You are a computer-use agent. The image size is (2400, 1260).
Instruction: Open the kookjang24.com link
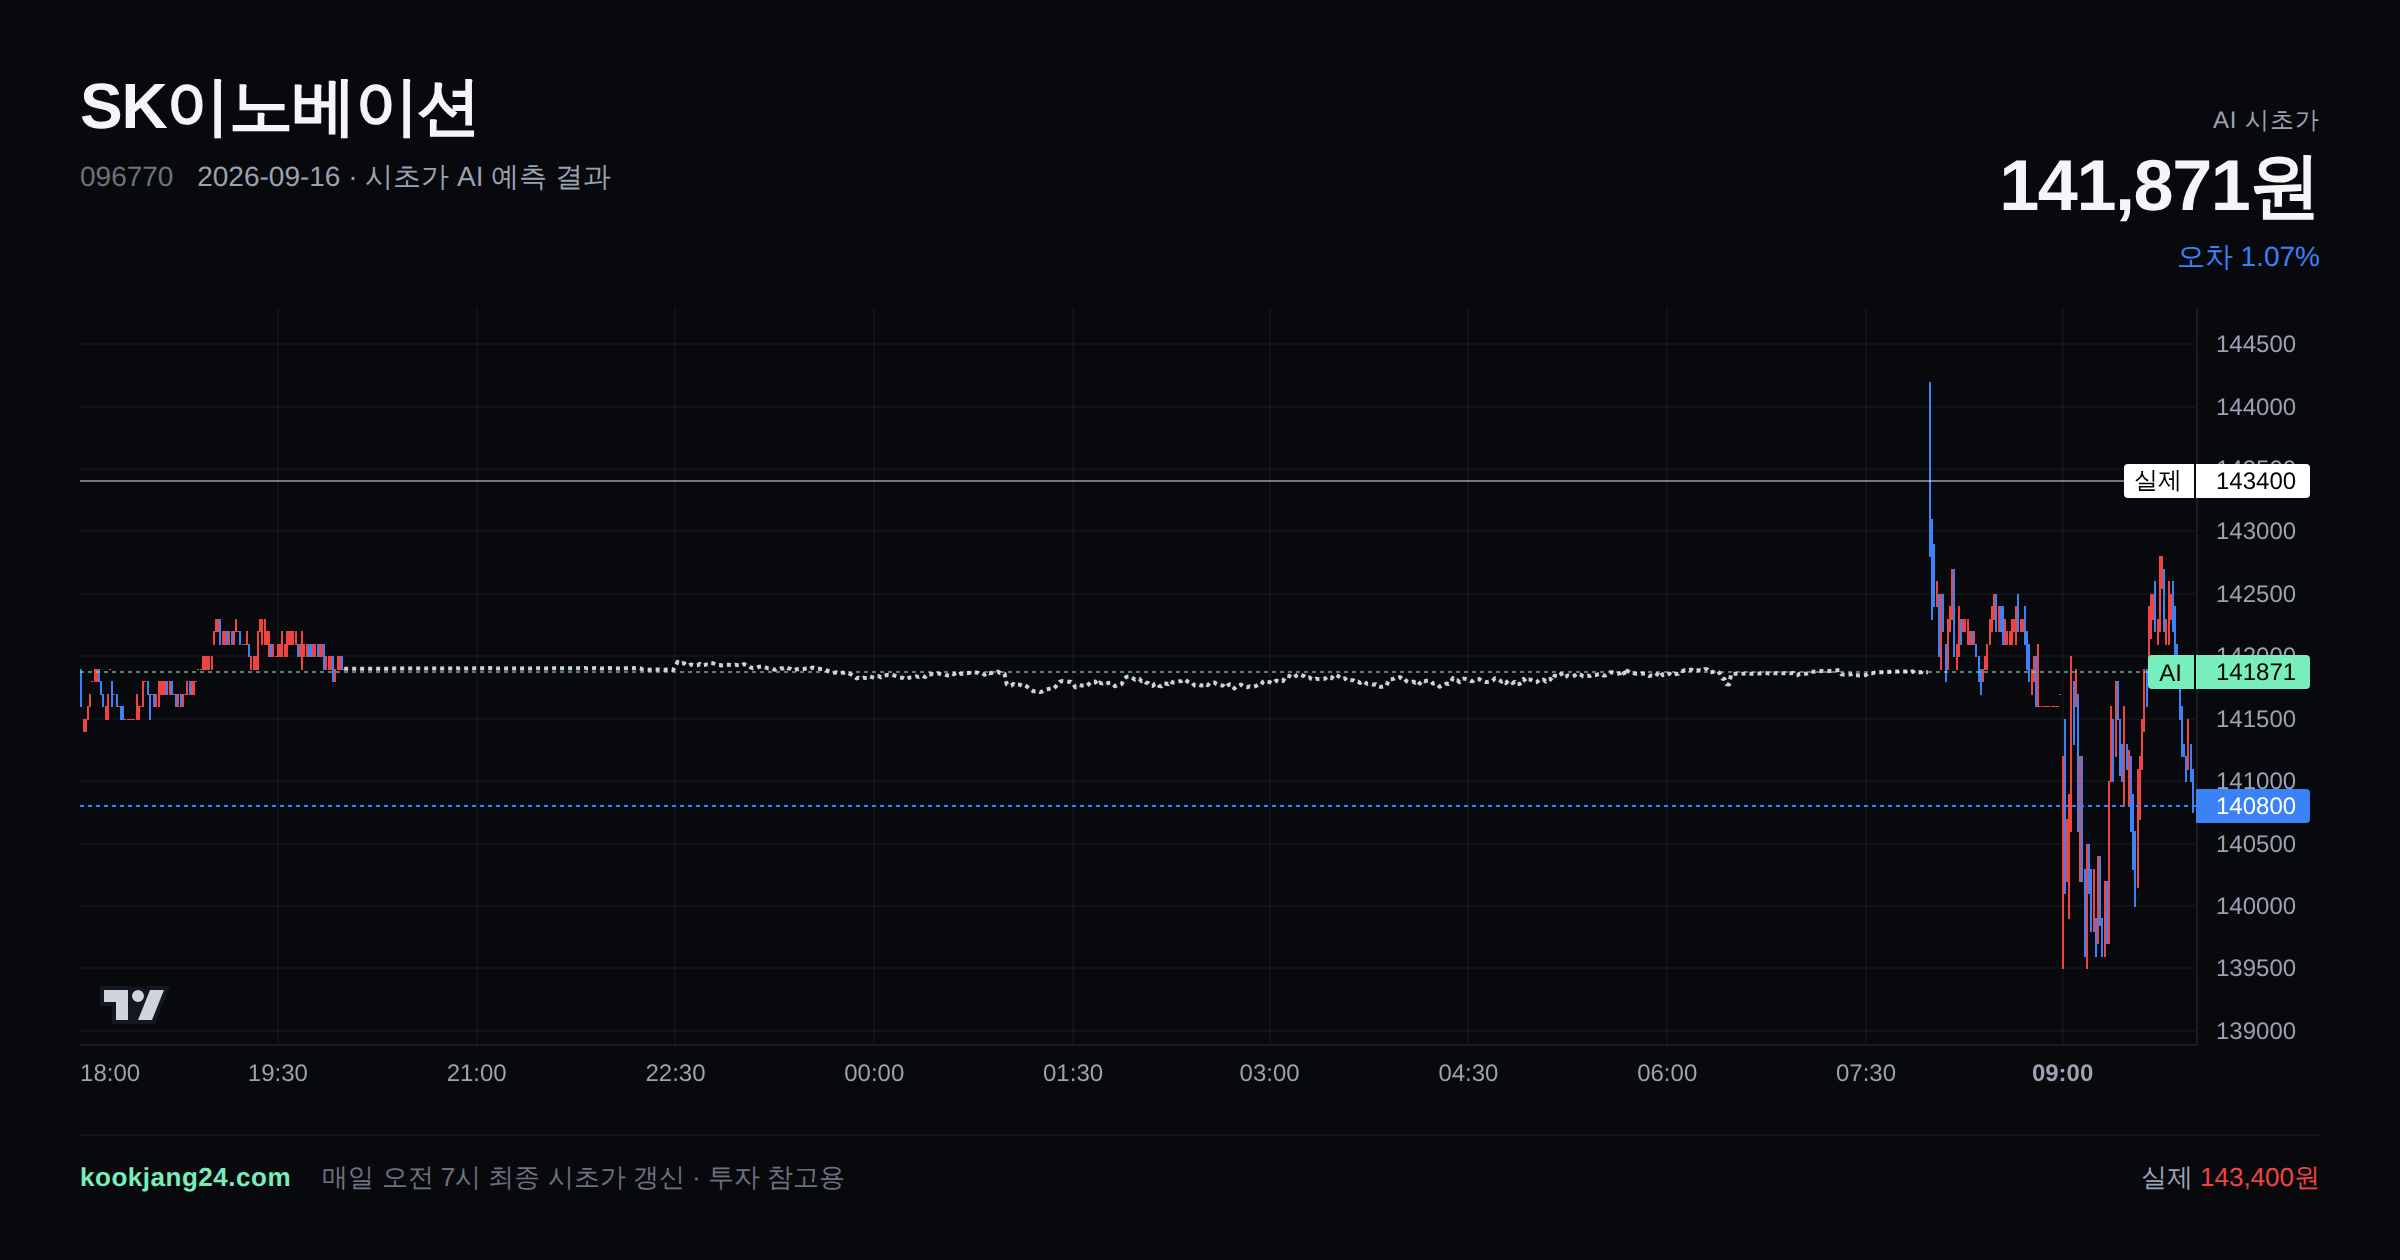tap(185, 1177)
